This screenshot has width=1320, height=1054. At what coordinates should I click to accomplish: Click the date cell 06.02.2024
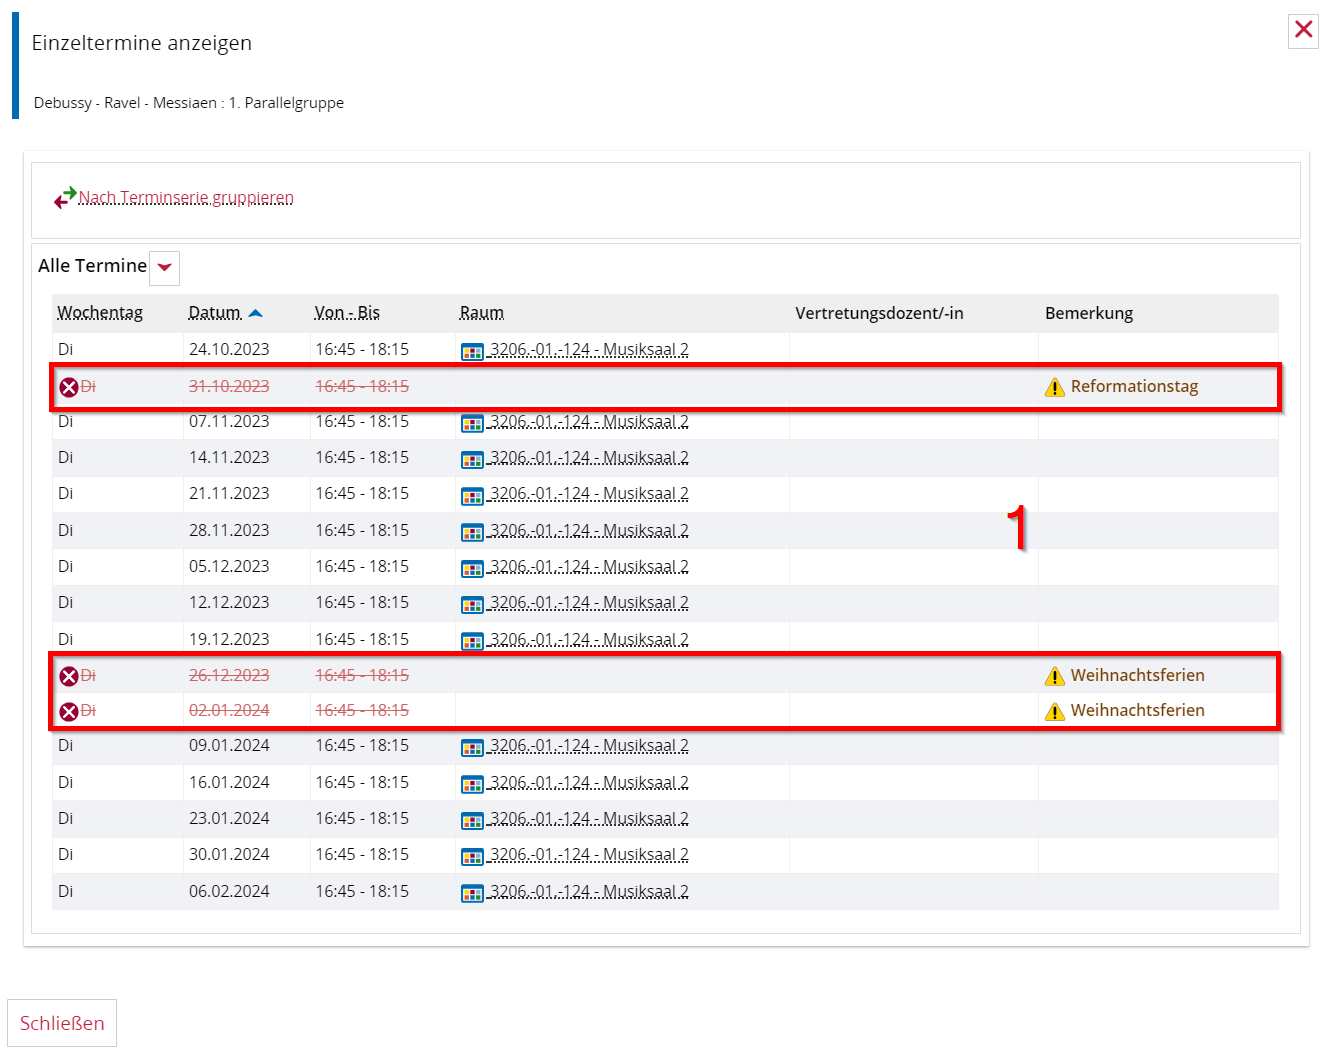[x=229, y=892]
